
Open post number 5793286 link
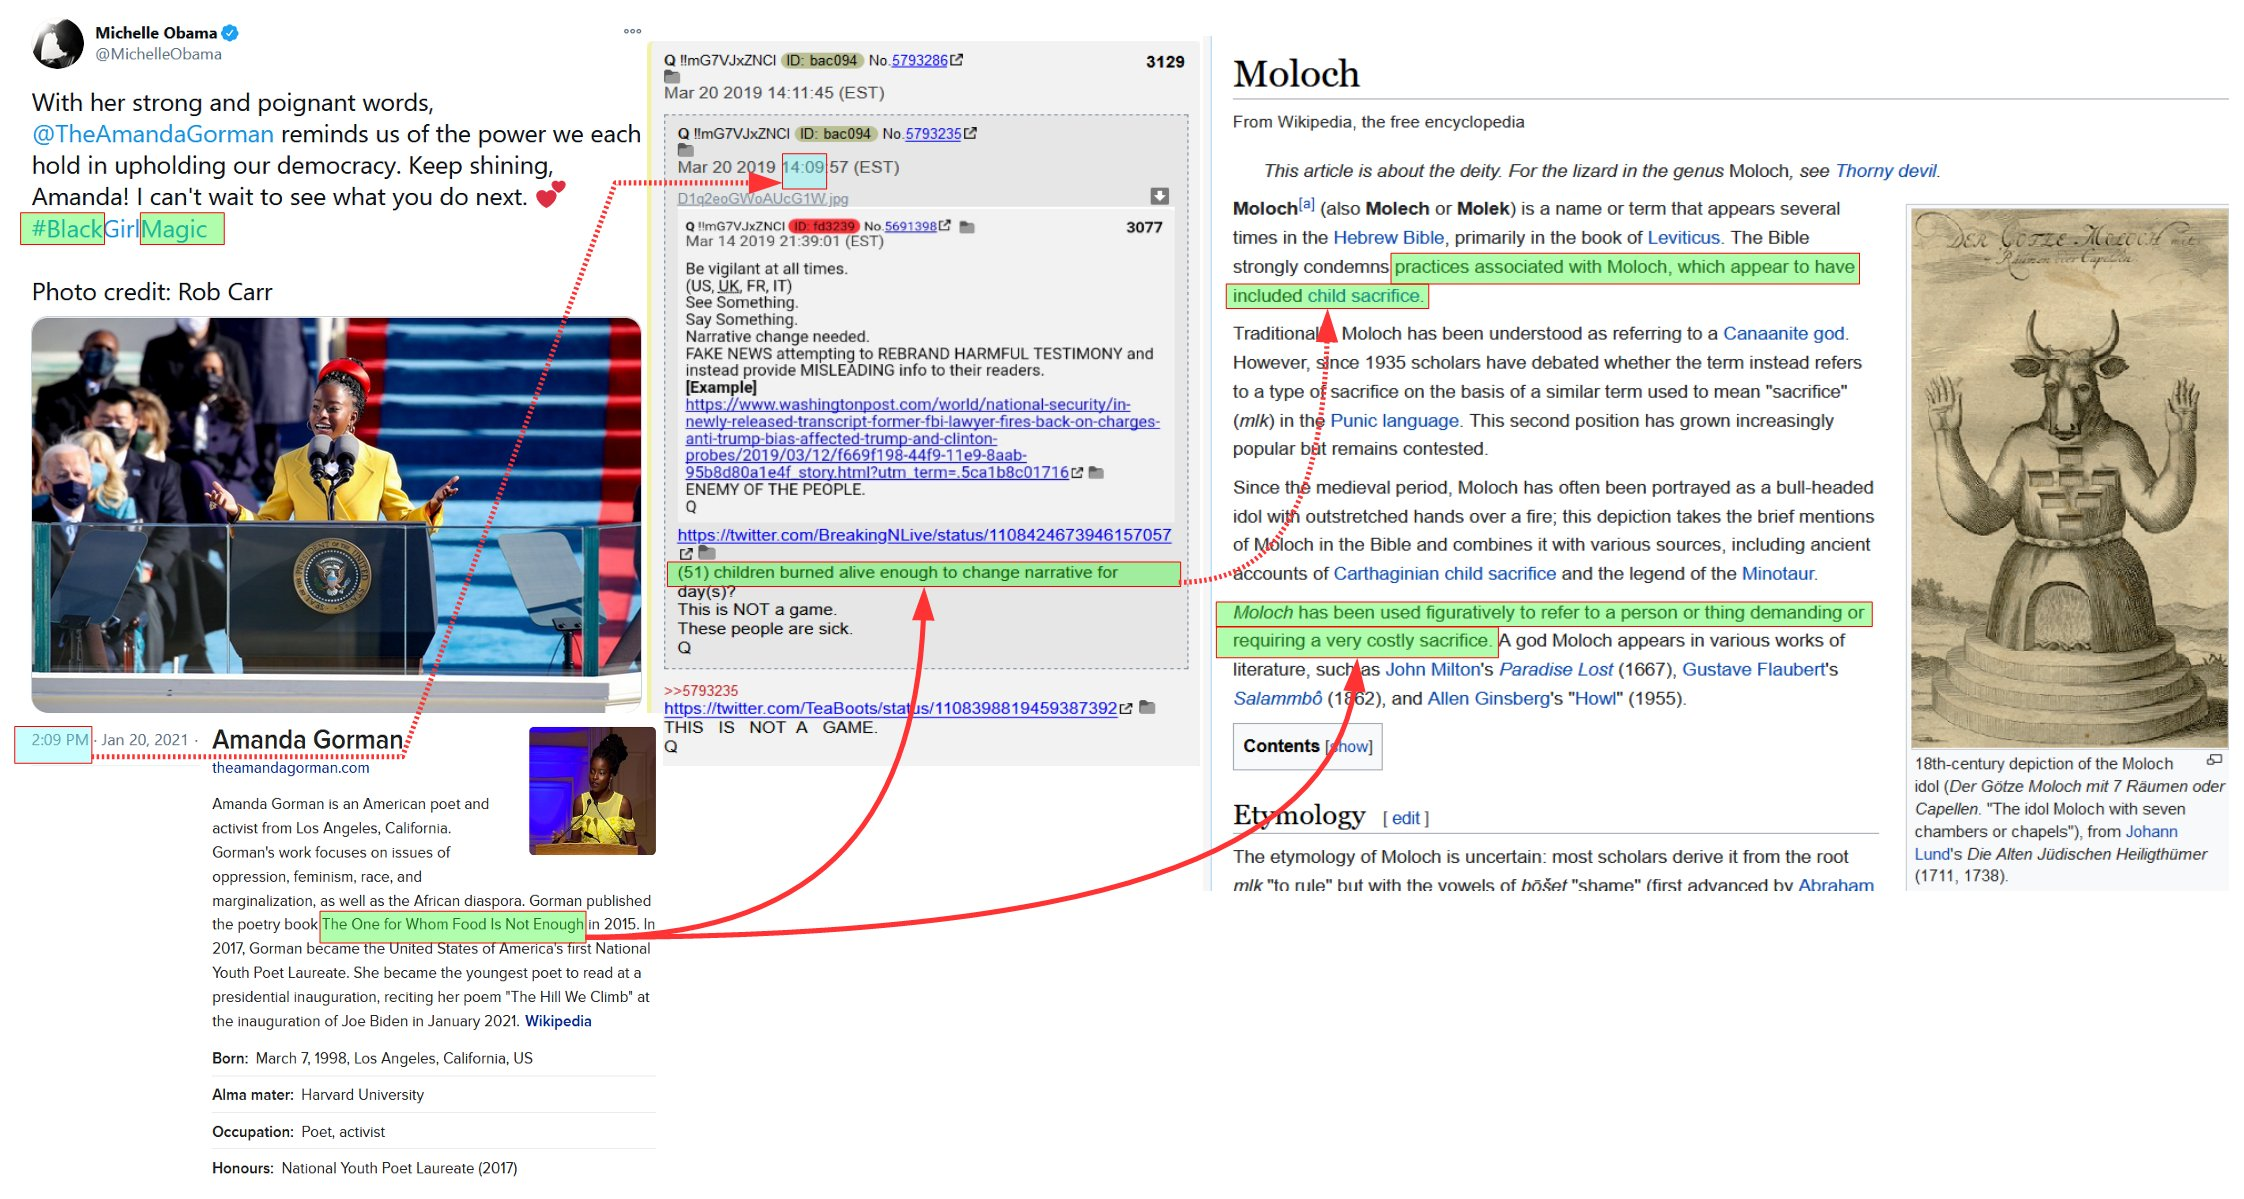(919, 60)
